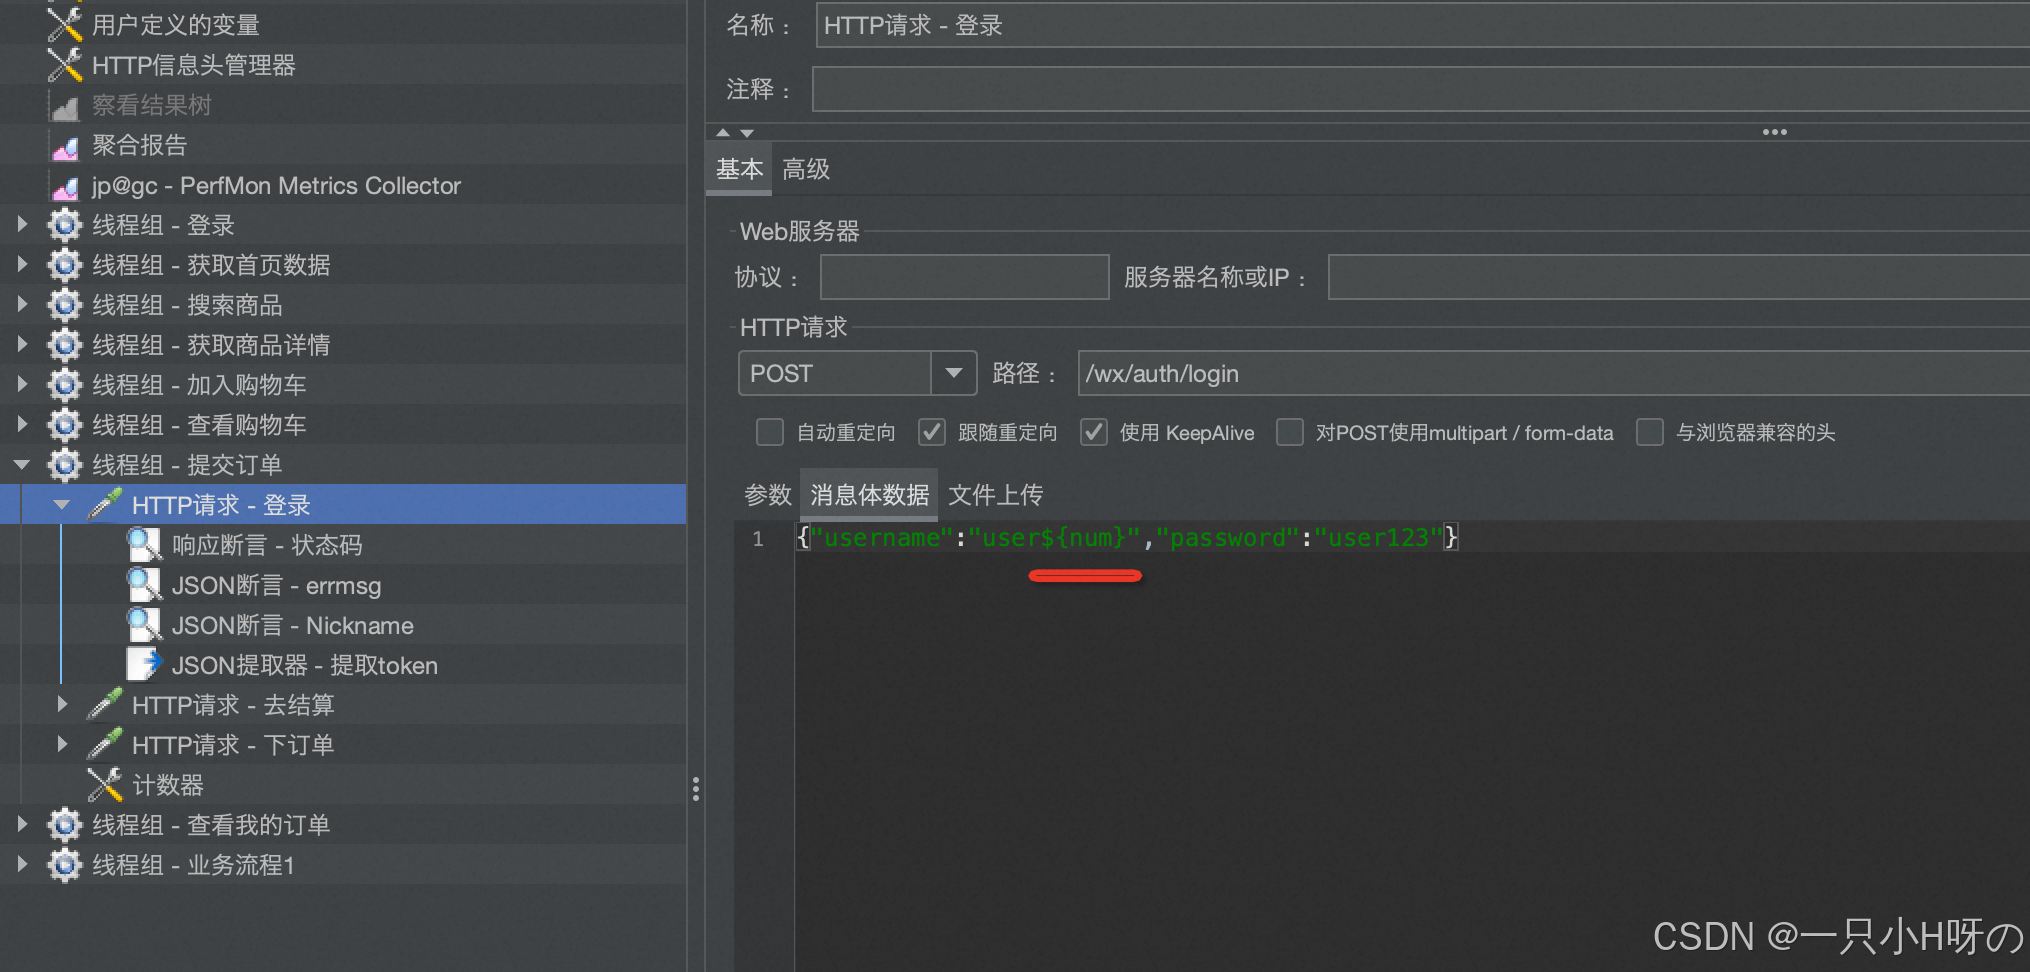Click the 服务器名称或IP input field
Image resolution: width=2030 pixels, height=972 pixels.
pos(1679,277)
